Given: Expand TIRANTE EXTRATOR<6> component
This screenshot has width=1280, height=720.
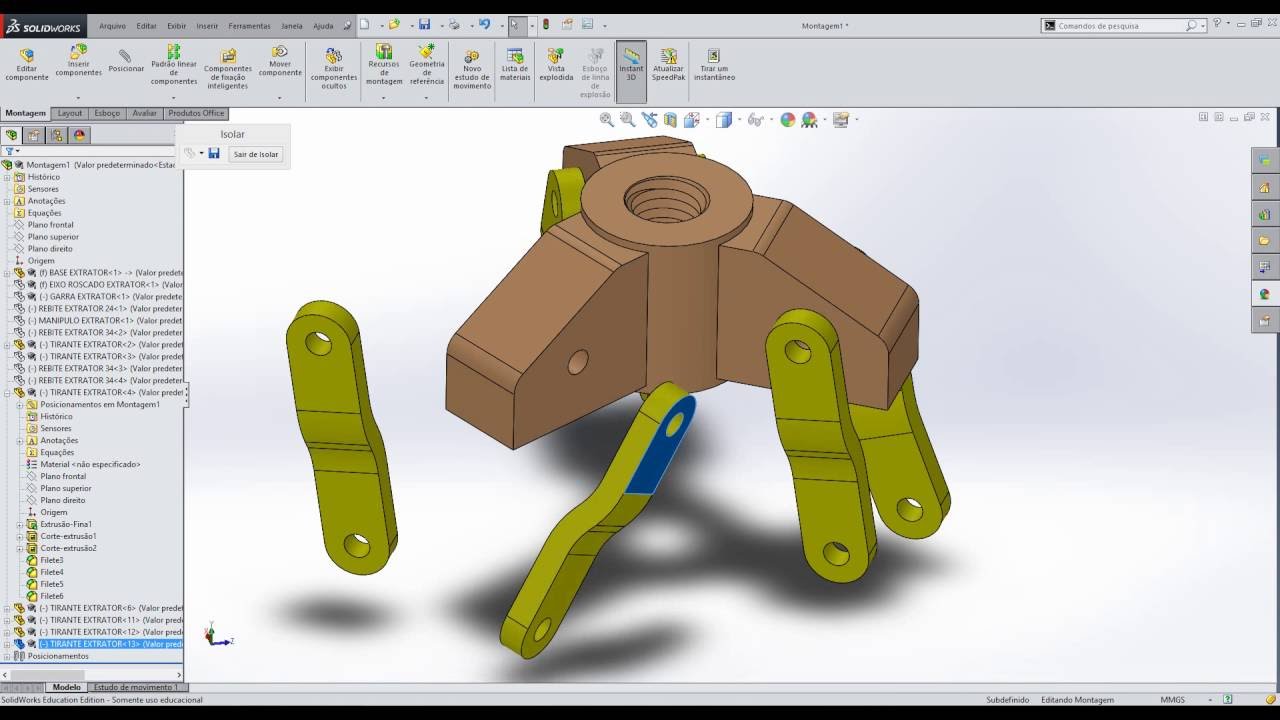Looking at the screenshot, I should click(x=7, y=608).
